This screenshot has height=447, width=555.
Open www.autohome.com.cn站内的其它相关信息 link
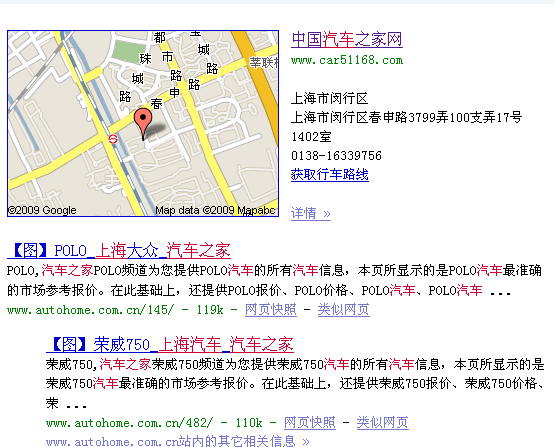click(x=178, y=441)
